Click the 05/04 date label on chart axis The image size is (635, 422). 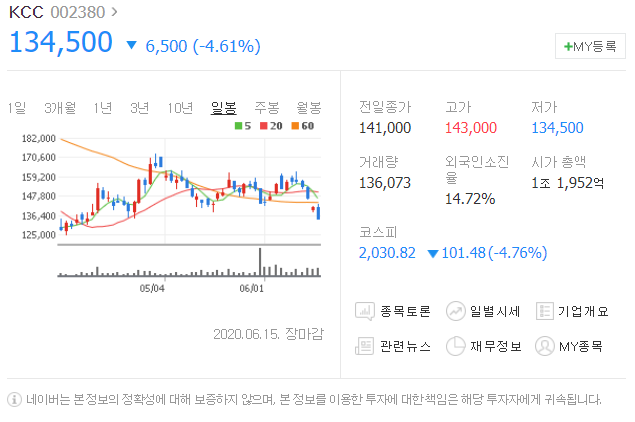click(x=152, y=288)
